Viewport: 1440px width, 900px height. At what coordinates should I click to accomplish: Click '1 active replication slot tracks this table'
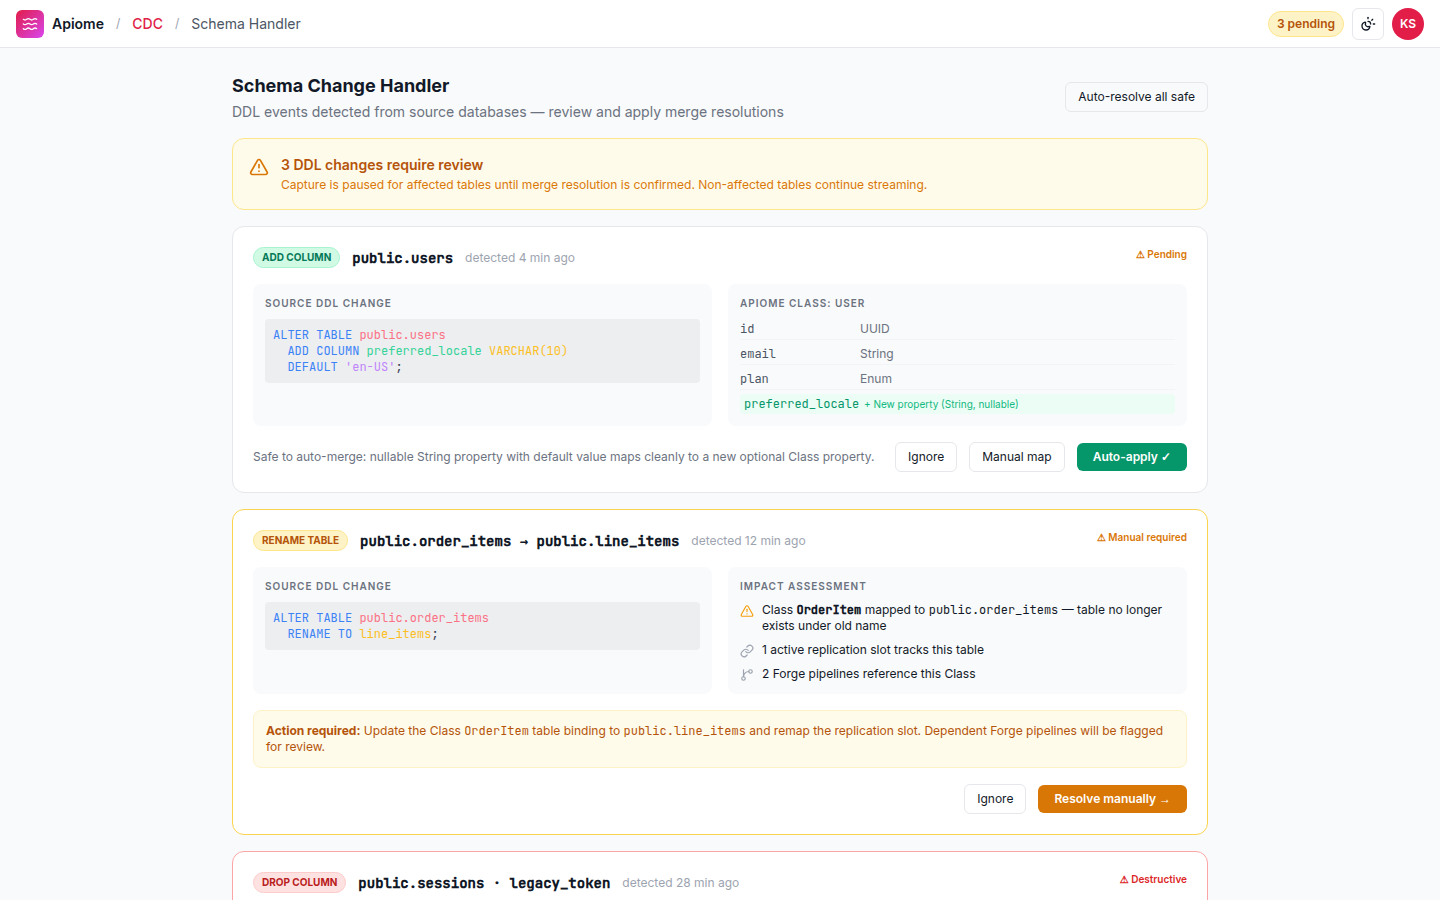[x=872, y=651]
